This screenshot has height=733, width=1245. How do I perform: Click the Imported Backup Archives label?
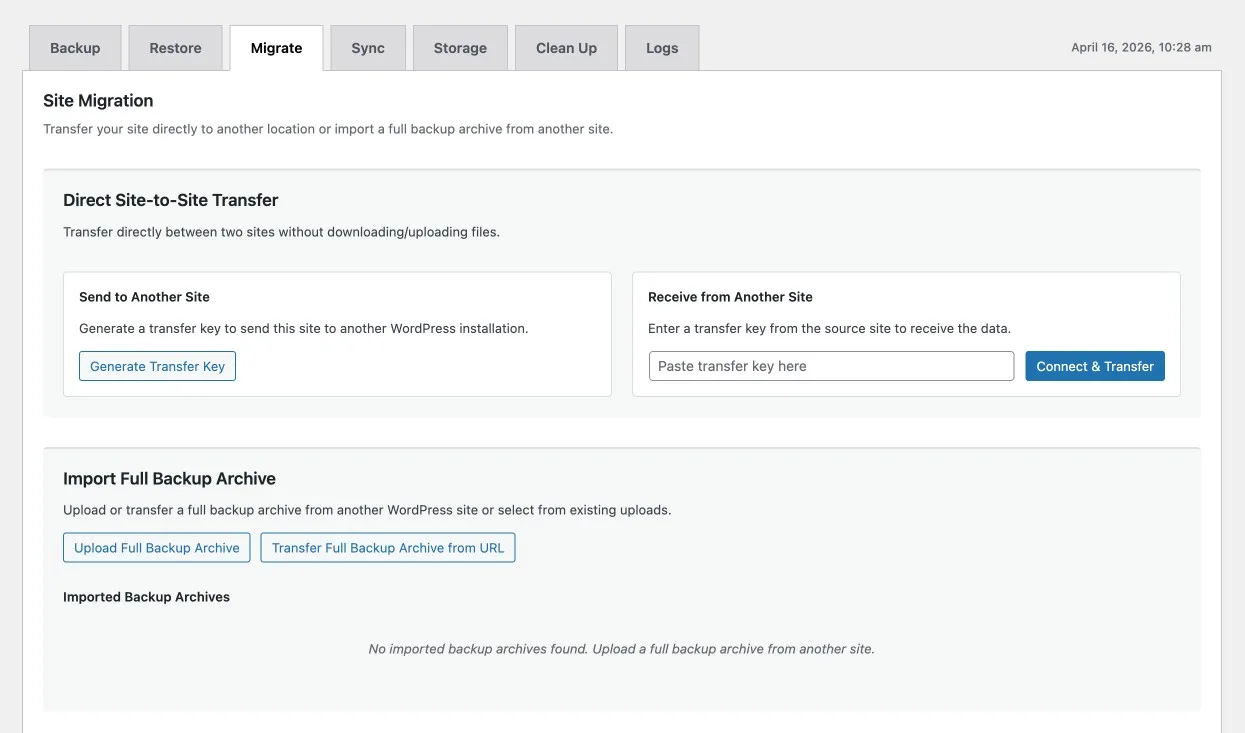point(146,597)
